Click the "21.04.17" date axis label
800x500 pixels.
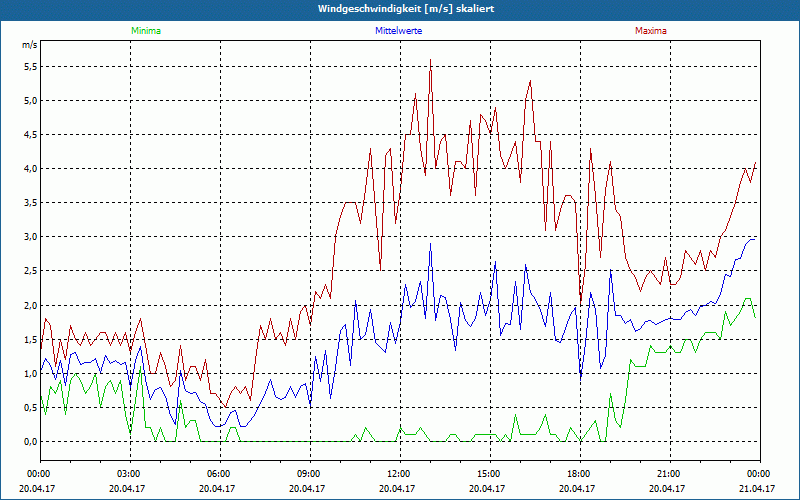tap(758, 488)
